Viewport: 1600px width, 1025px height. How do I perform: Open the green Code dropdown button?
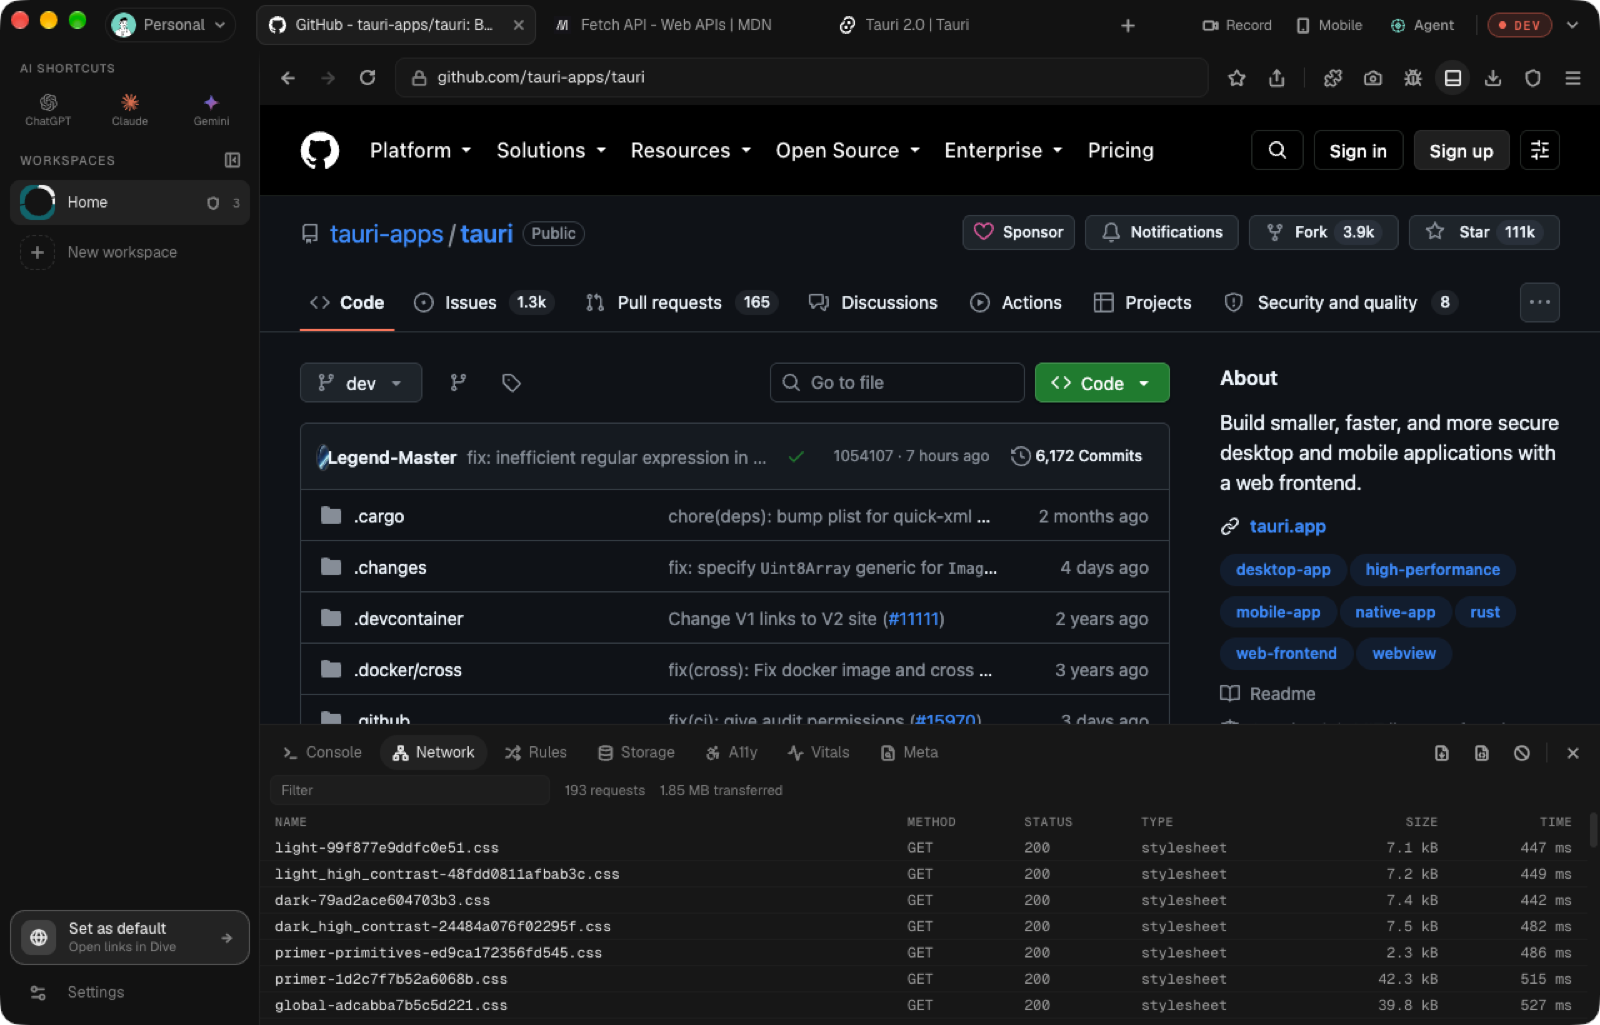click(1102, 383)
